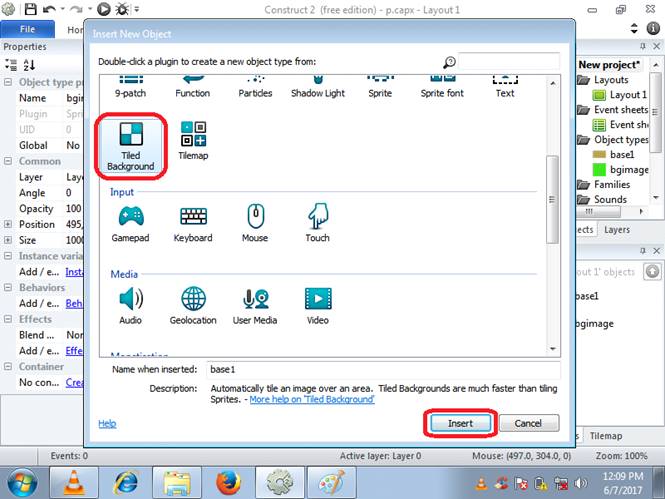Image resolution: width=665 pixels, height=499 pixels.
Task: Click the Redo arrow in quick toolbar
Action: [76, 9]
